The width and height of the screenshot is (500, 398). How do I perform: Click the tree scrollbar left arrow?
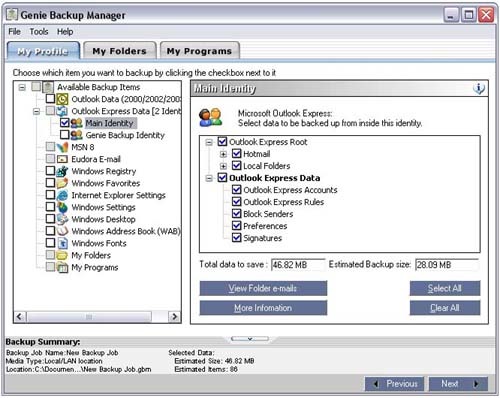point(20,317)
